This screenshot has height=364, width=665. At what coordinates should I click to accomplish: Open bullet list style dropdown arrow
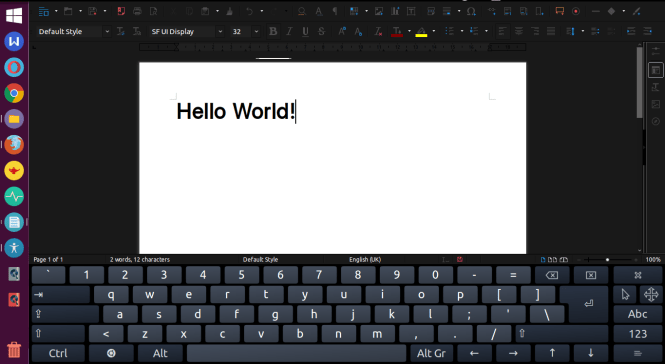pyautogui.click(x=462, y=31)
